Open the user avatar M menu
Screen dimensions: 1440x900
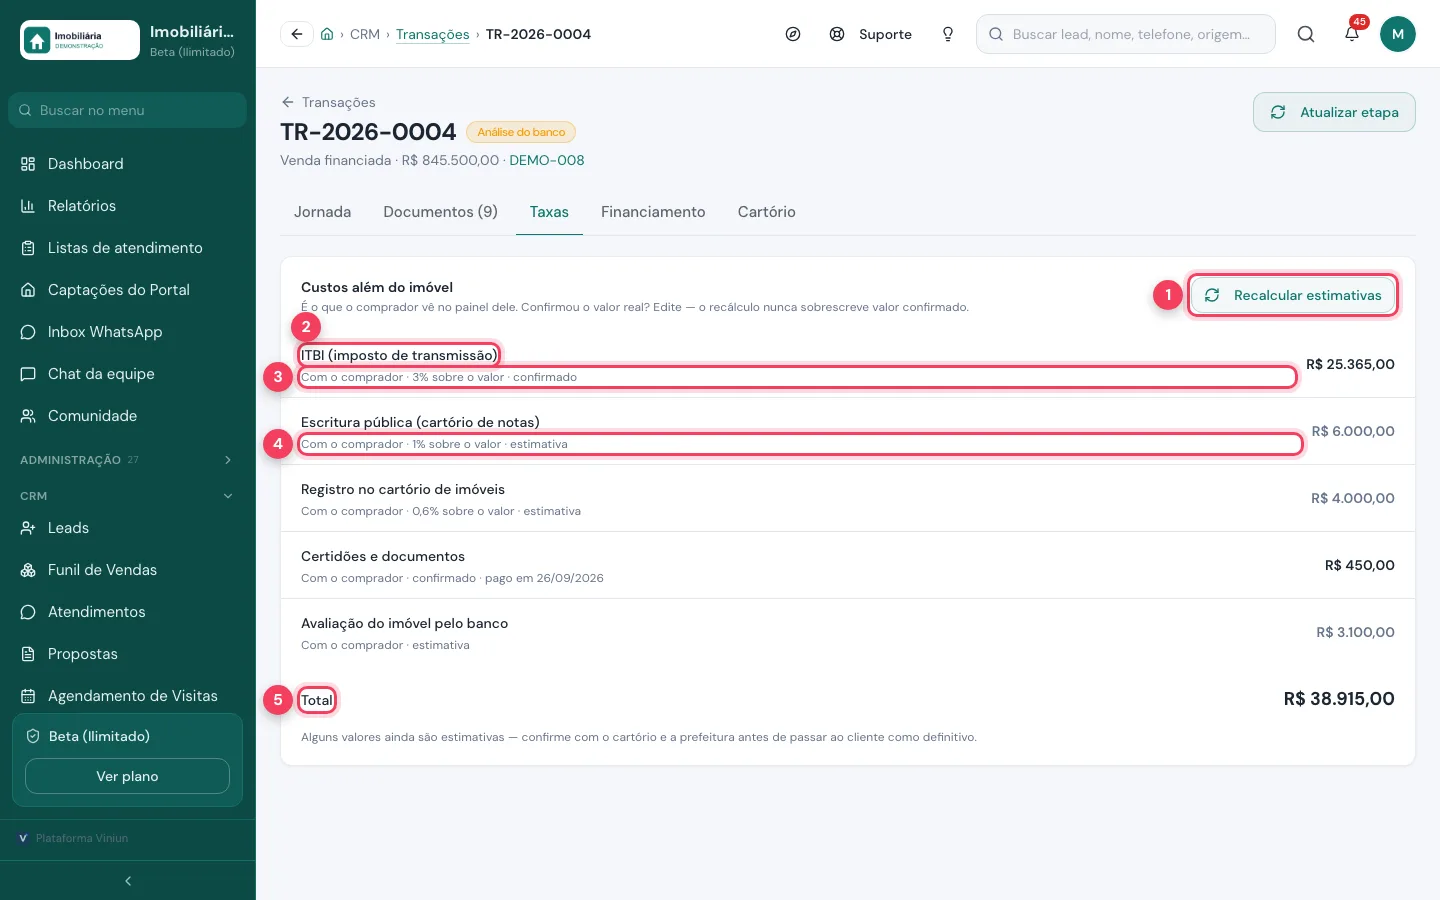pyautogui.click(x=1398, y=34)
